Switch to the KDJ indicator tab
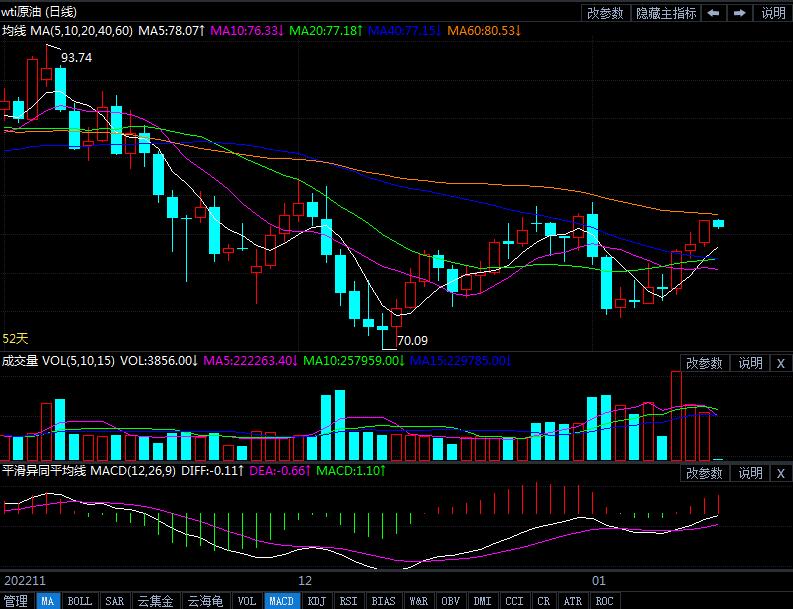793x609 pixels. pos(316,601)
